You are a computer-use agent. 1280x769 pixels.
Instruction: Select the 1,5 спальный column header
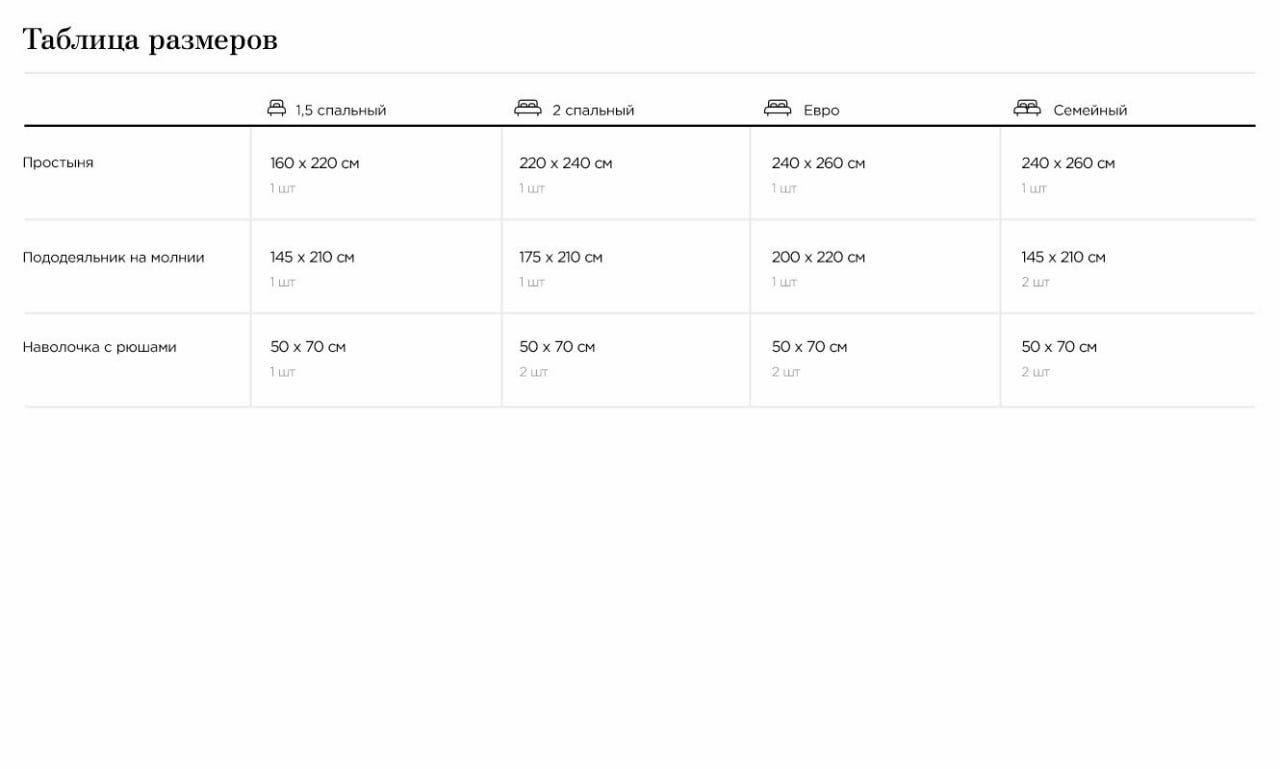pos(340,110)
